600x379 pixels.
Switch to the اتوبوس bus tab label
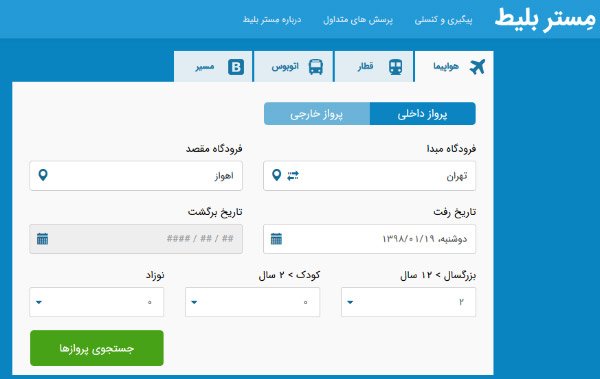click(285, 67)
